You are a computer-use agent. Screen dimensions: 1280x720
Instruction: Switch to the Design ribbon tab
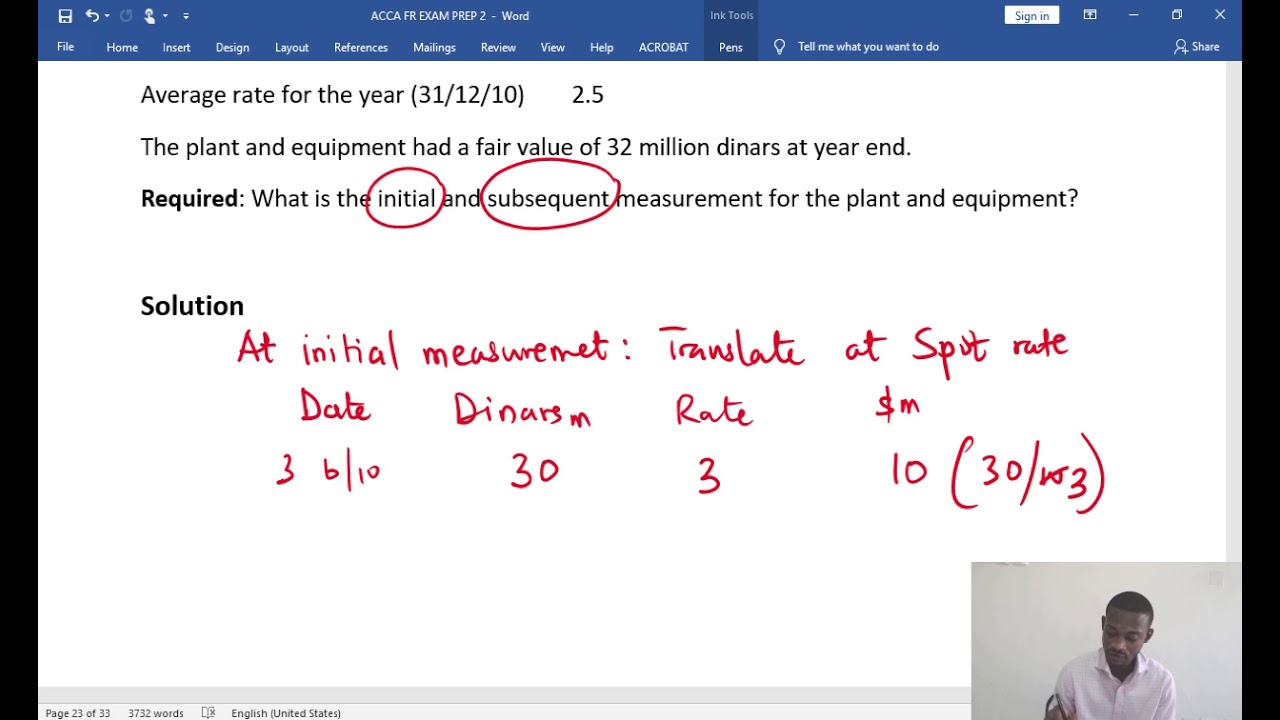tap(232, 47)
